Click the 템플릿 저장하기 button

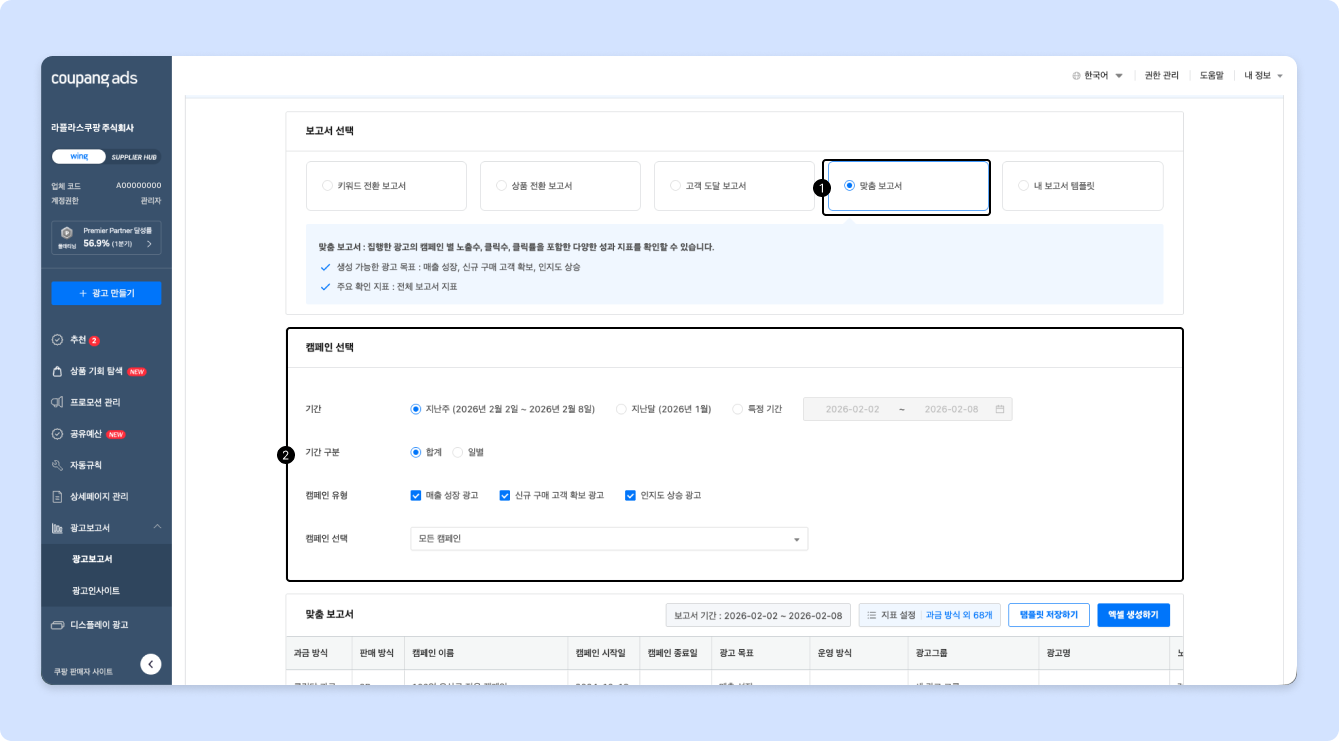click(x=1048, y=615)
